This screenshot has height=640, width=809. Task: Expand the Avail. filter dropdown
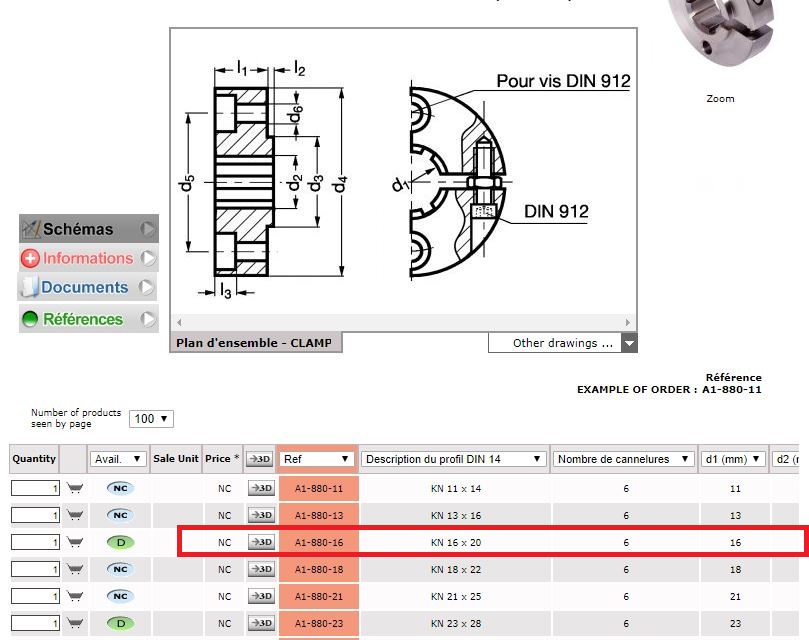point(118,459)
